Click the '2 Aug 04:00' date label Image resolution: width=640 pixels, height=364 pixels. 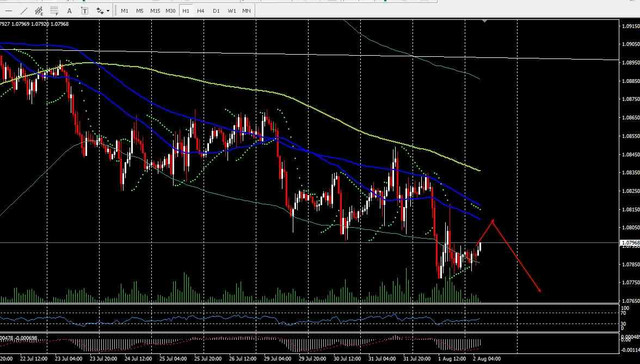(487, 359)
